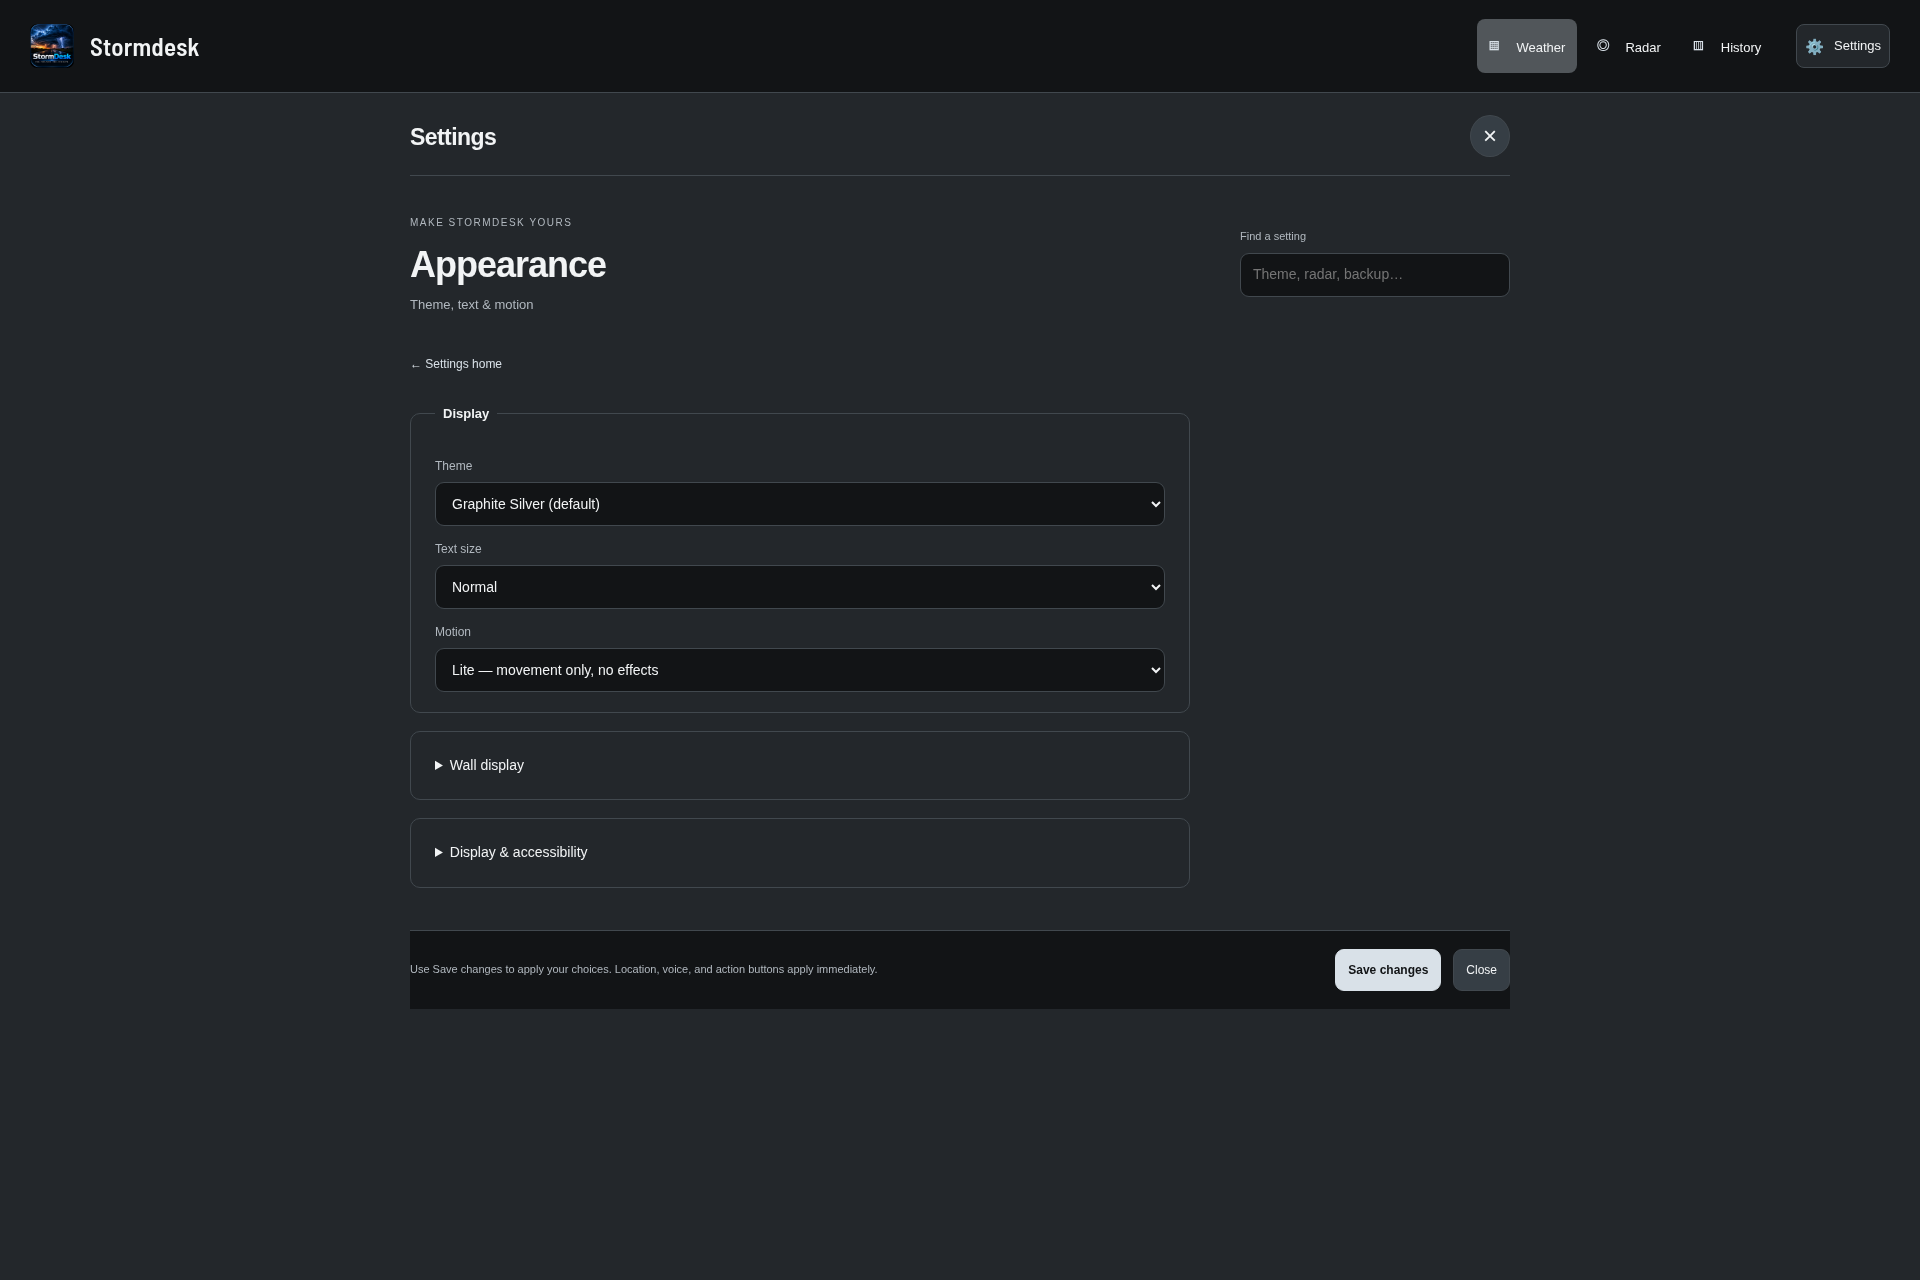The width and height of the screenshot is (1920, 1280).
Task: Open the Text size dropdown
Action: point(799,587)
